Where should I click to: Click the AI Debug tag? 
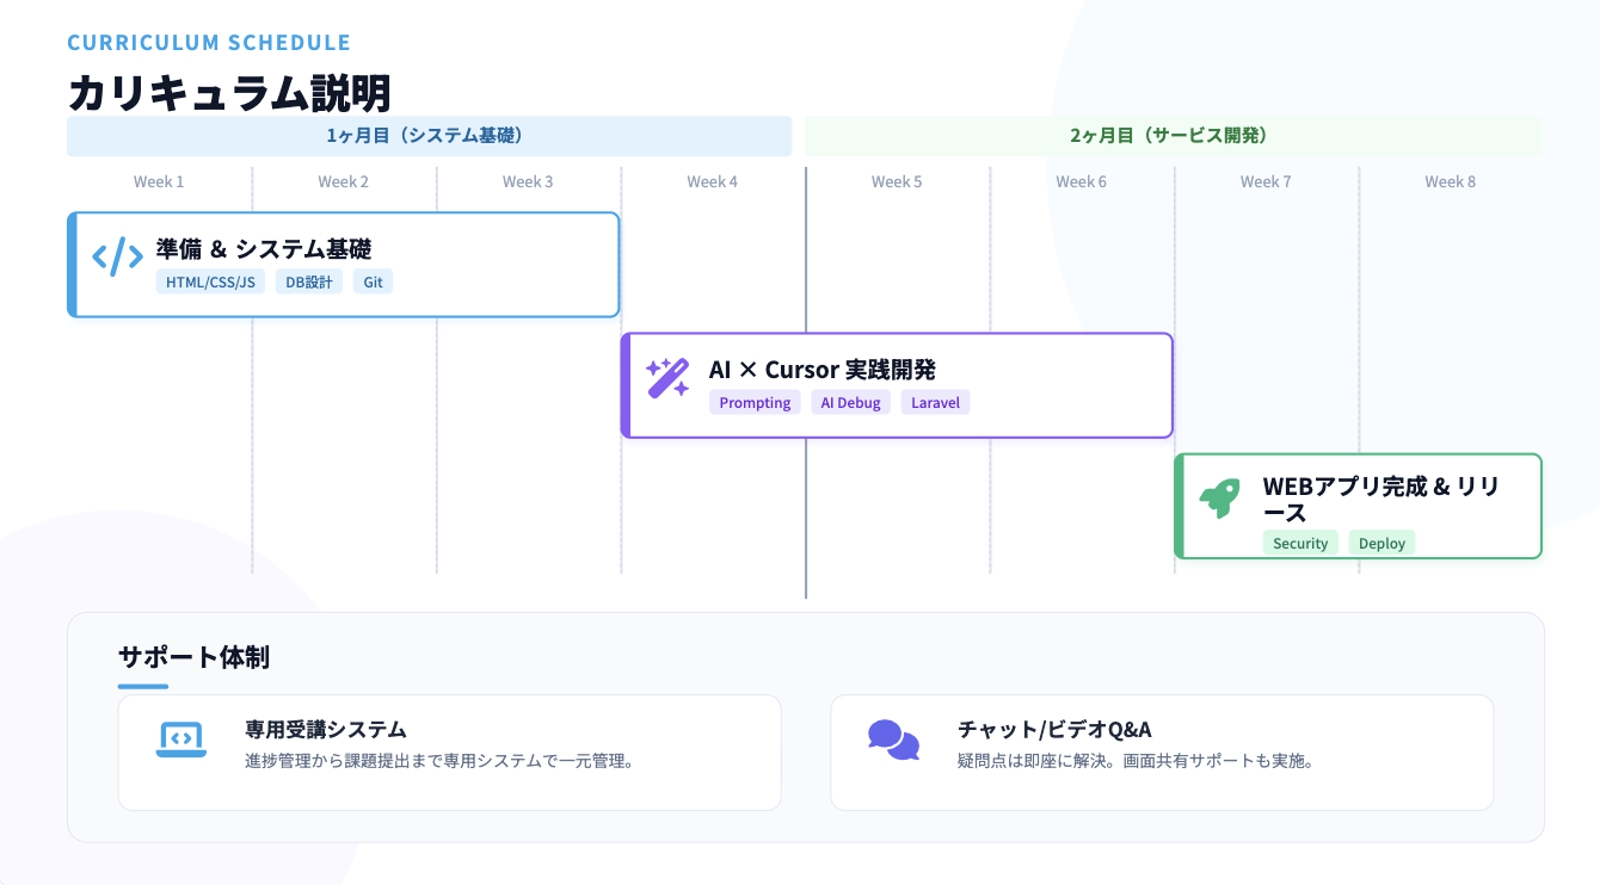coord(850,403)
